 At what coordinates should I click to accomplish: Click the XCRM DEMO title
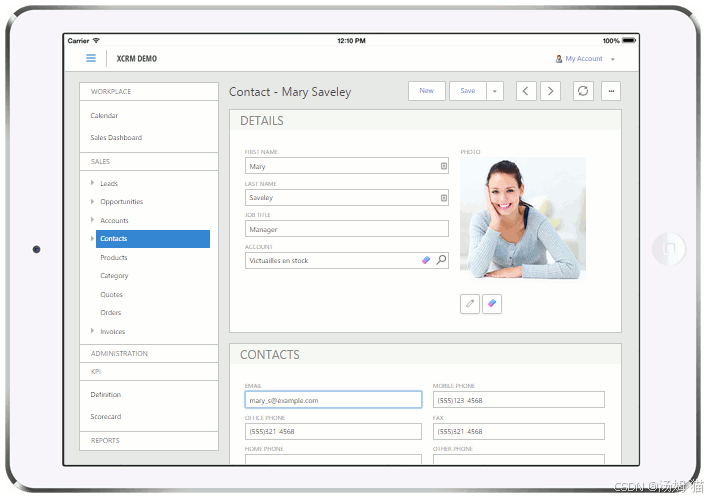click(x=137, y=58)
